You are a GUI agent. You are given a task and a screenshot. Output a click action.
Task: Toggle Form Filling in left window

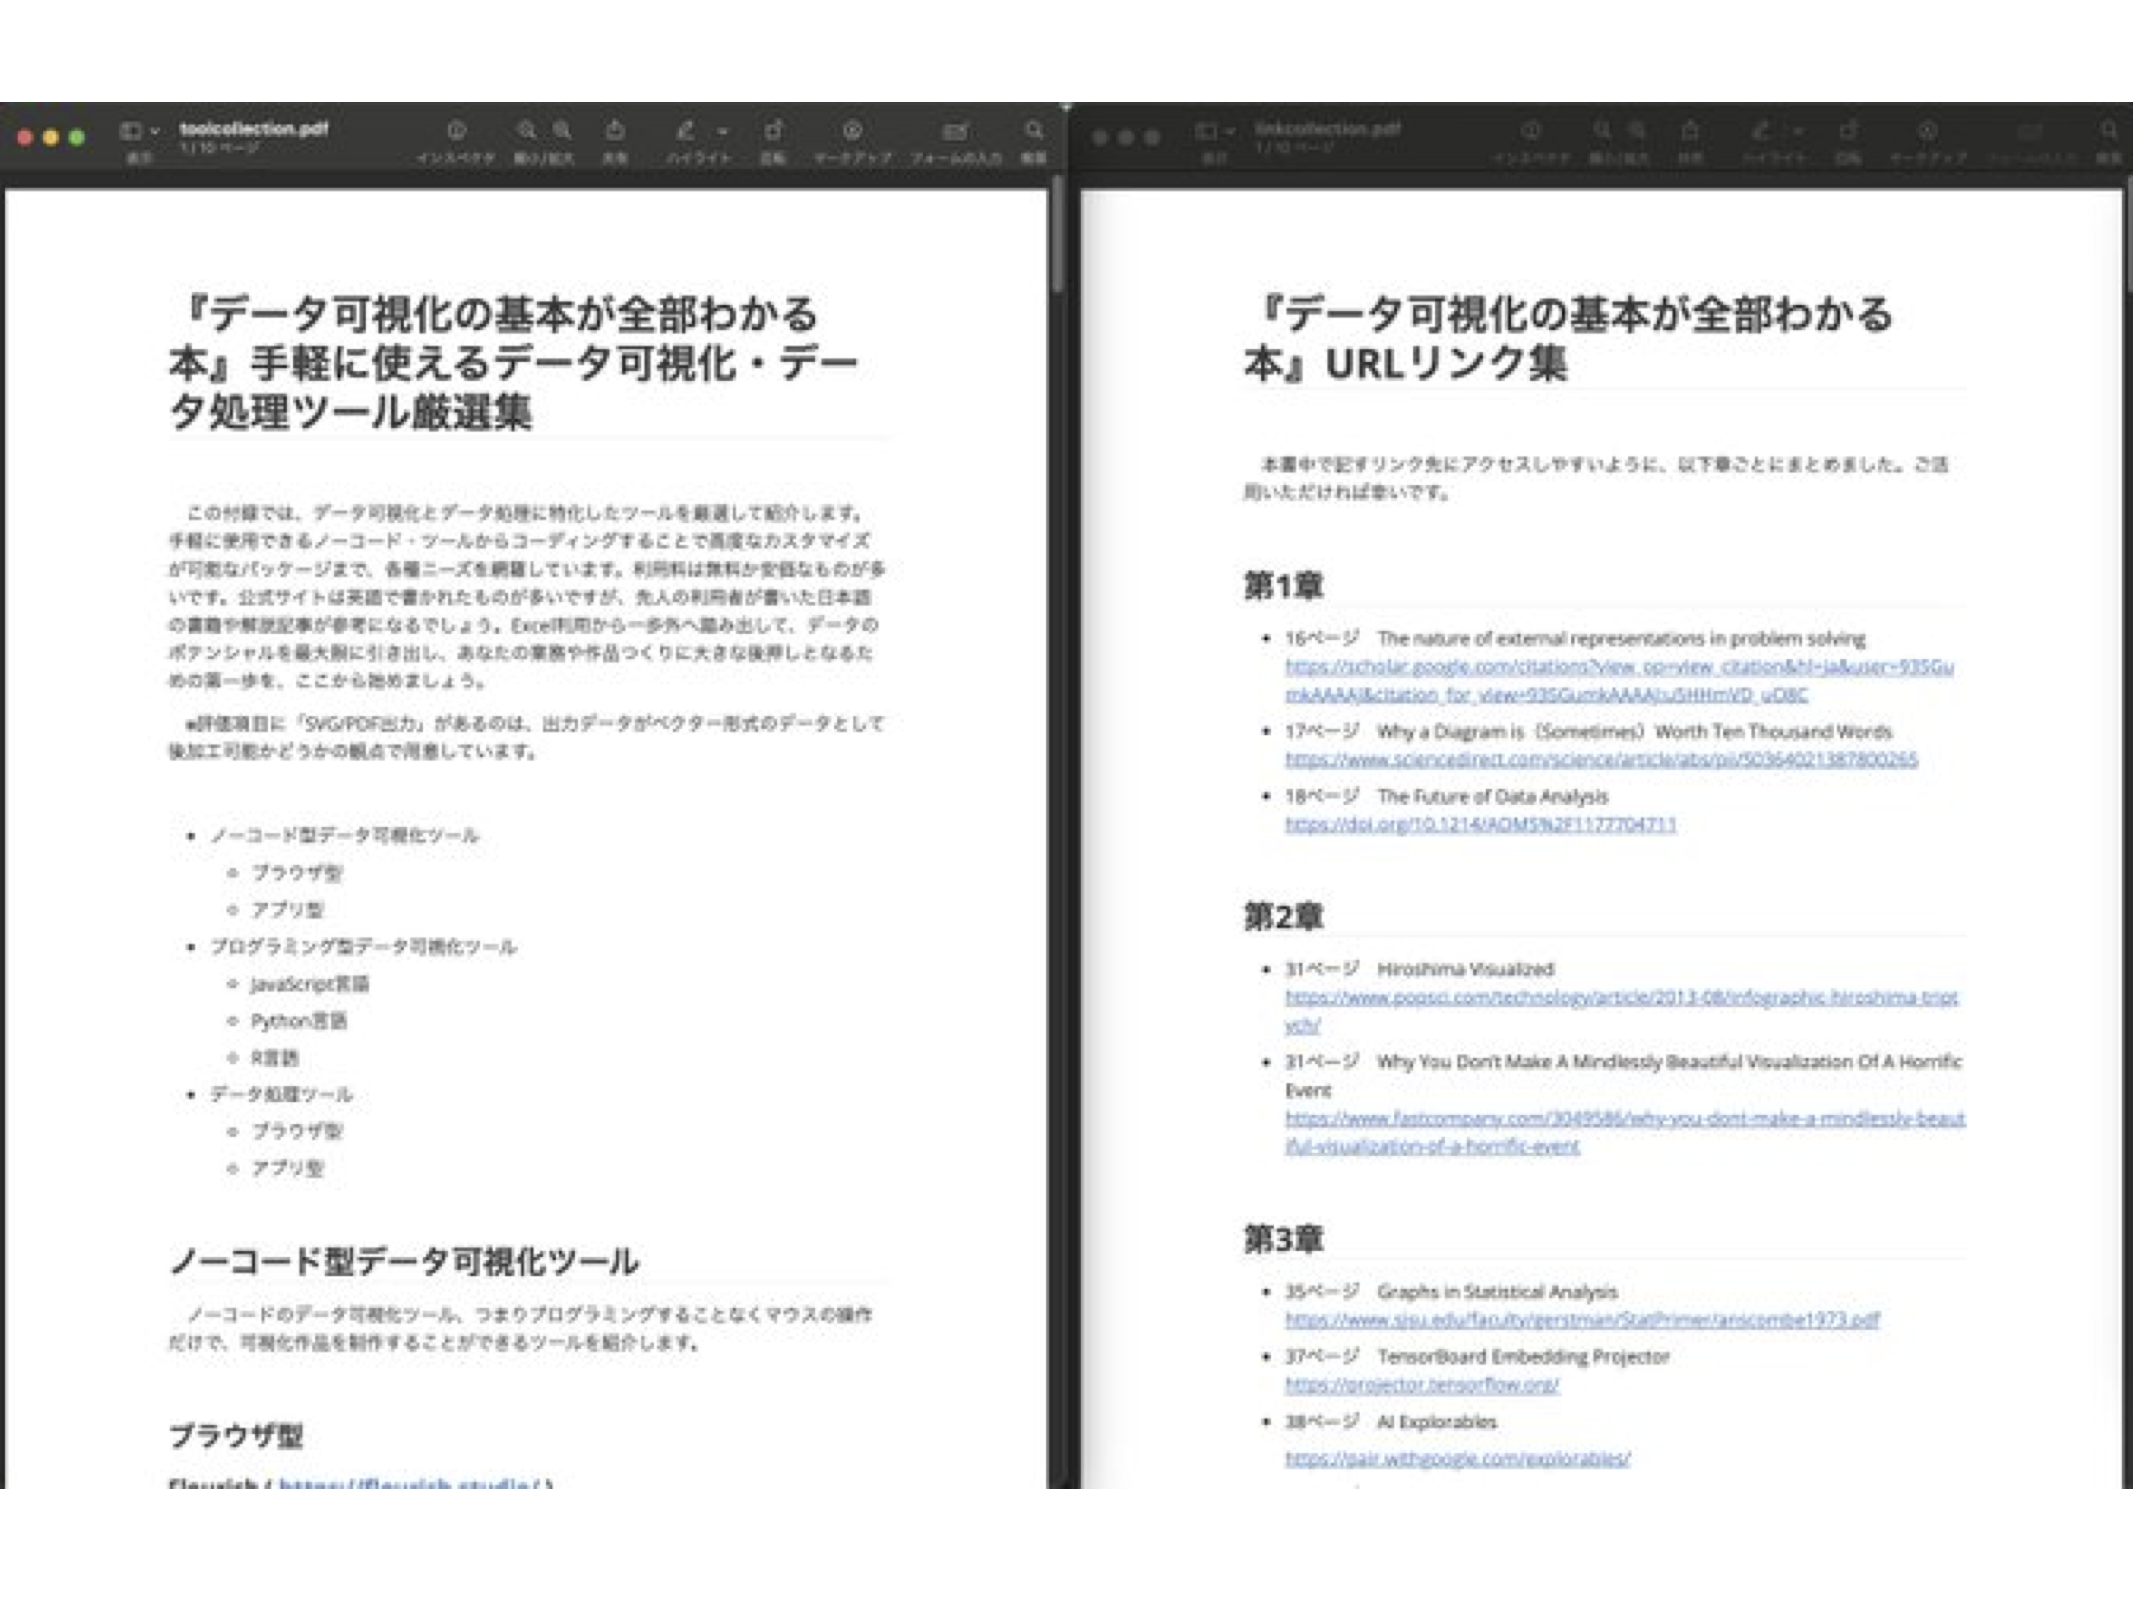tap(955, 131)
